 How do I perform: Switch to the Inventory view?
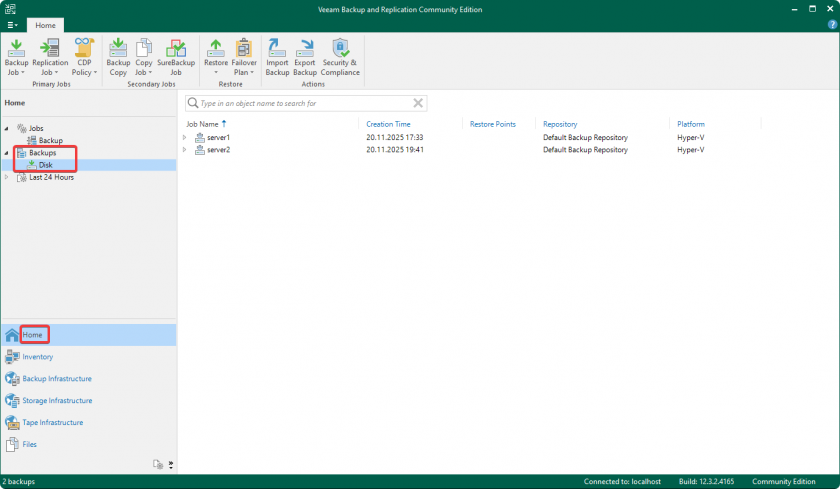(x=38, y=357)
